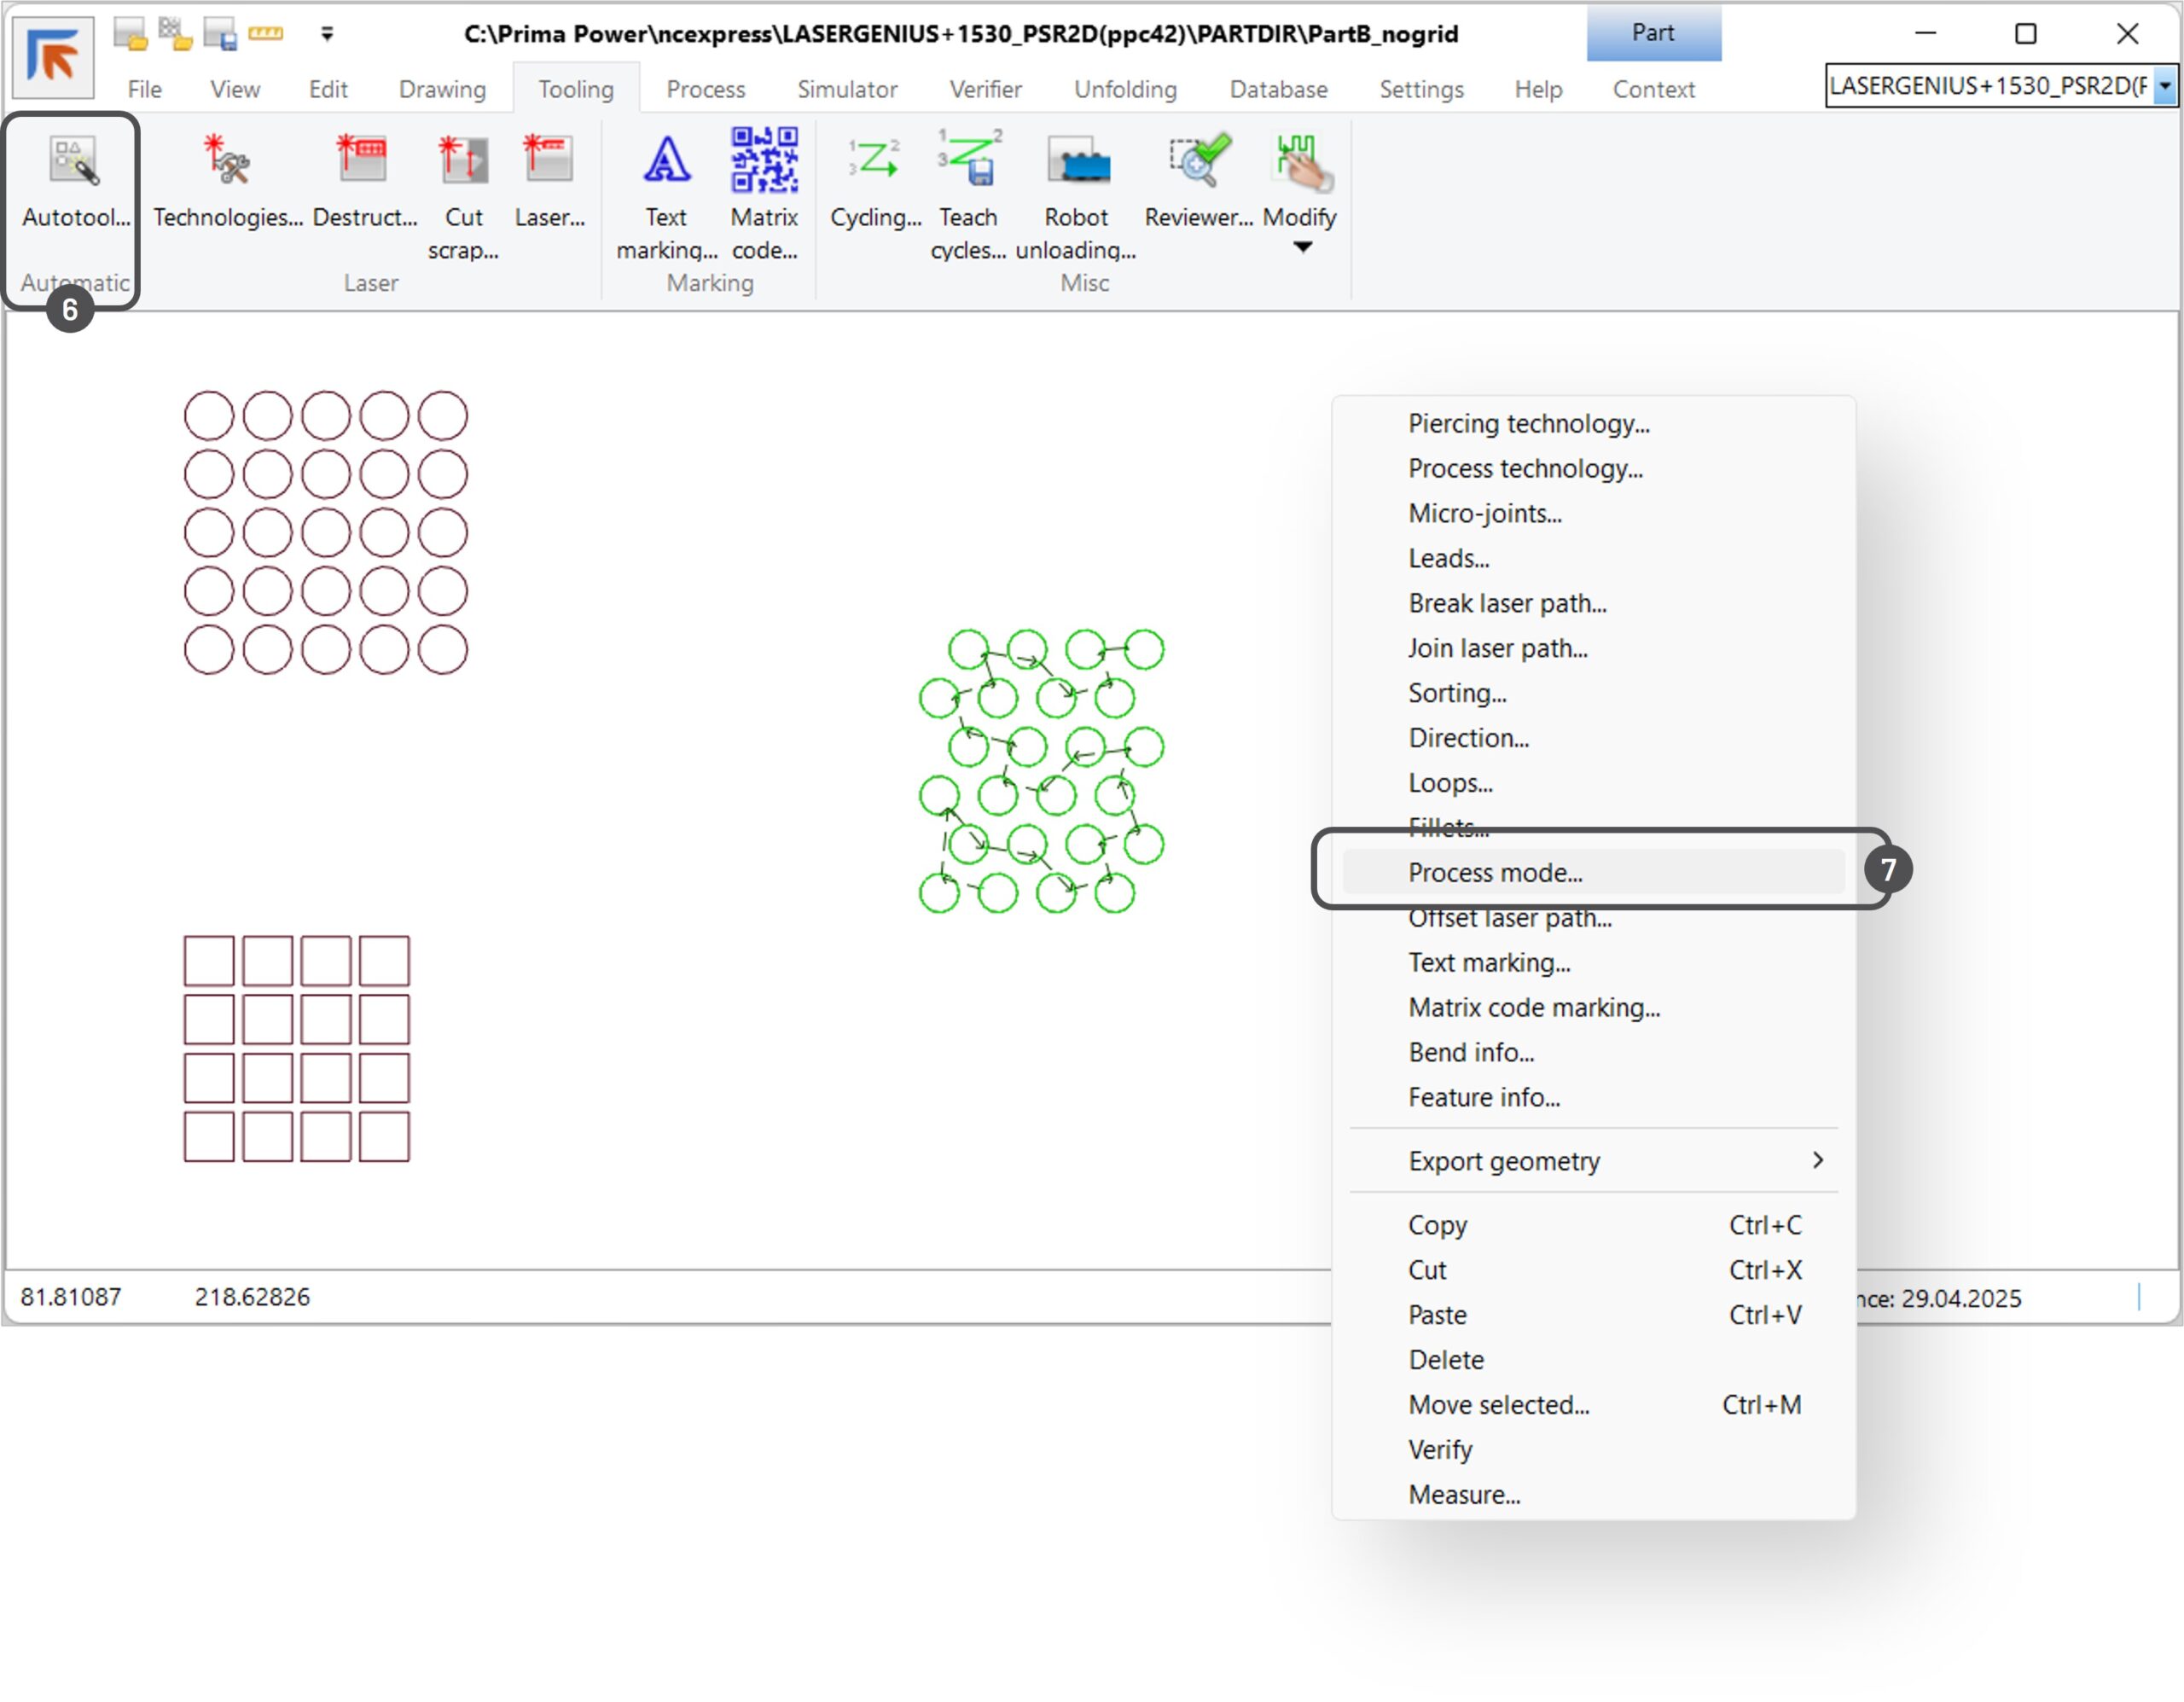Click the measure ruler quick-access icon
The width and height of the screenshot is (2184, 1702).
(x=265, y=34)
